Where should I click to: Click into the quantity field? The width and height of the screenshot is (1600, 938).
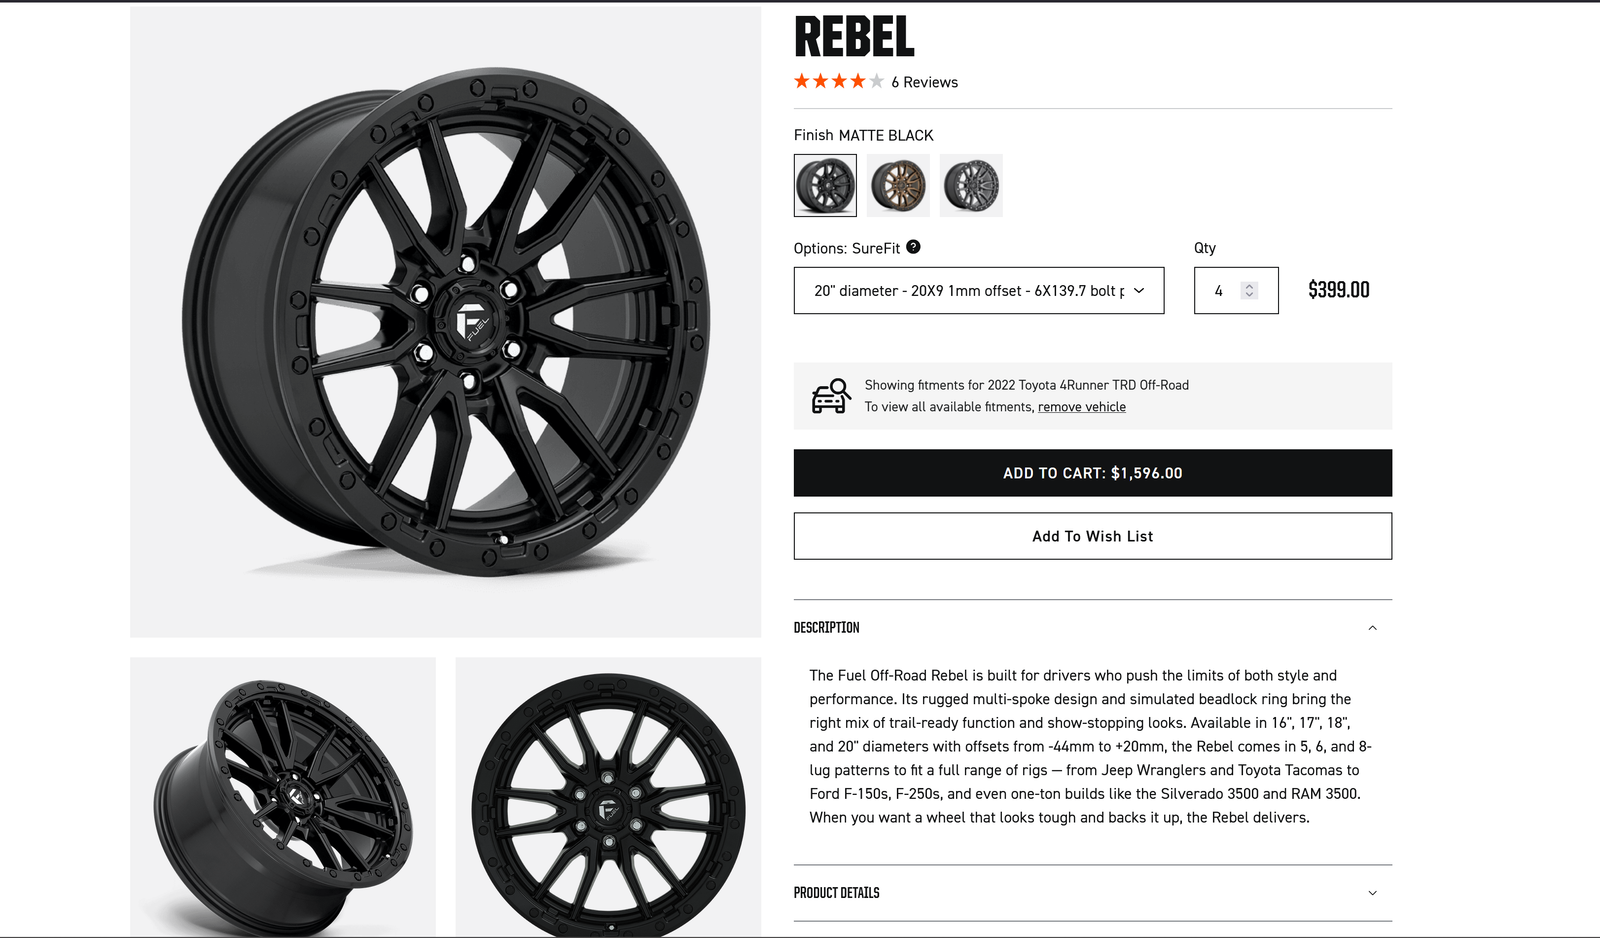[x=1220, y=291]
